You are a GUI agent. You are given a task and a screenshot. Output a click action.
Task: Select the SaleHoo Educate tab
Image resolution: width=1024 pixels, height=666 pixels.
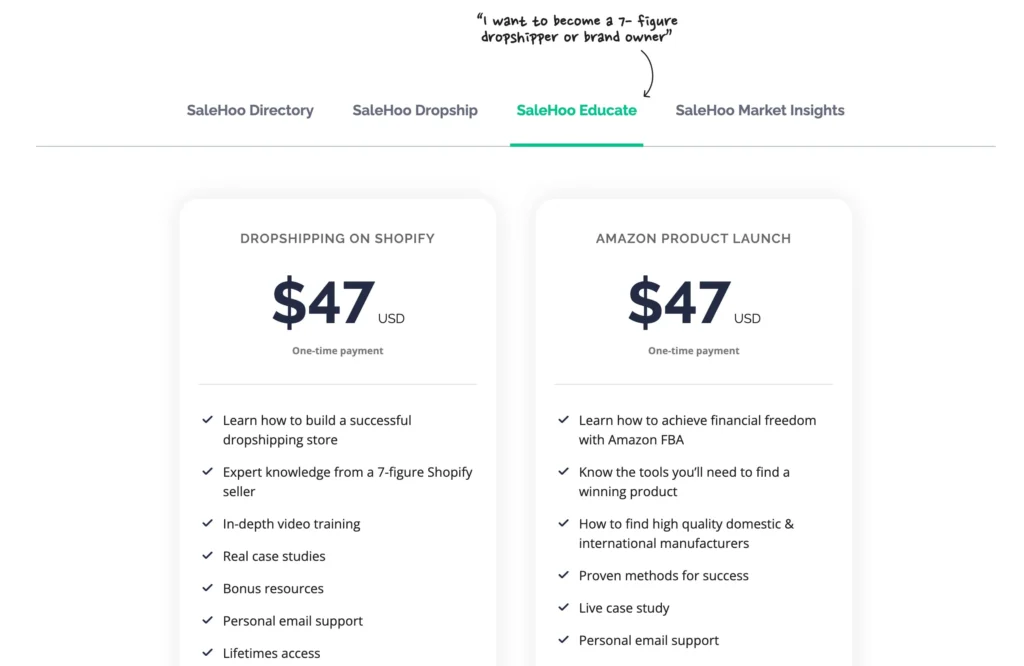click(x=576, y=111)
